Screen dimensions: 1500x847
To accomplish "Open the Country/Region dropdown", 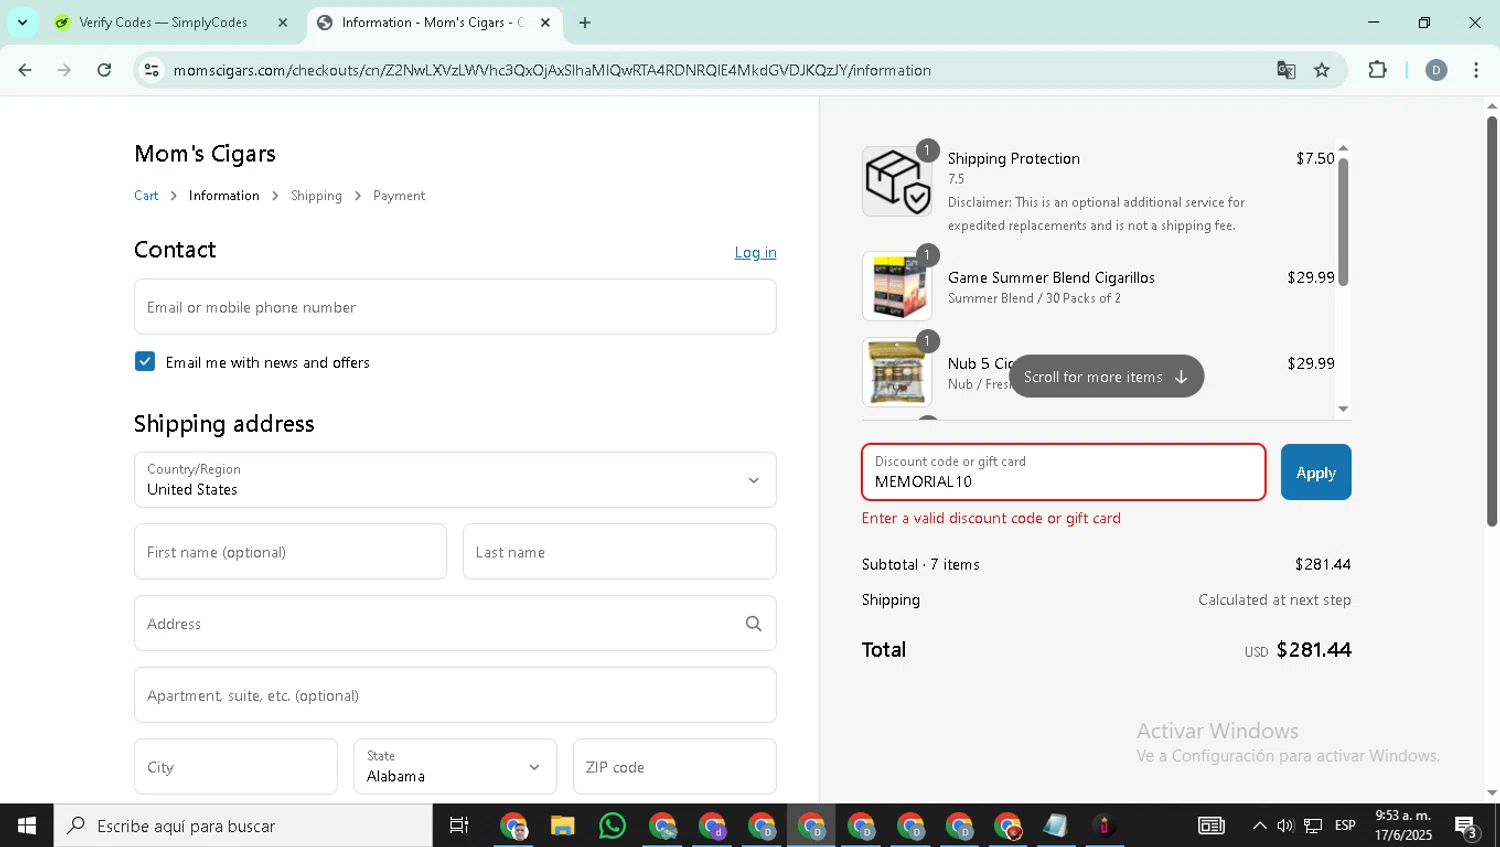I will coord(455,480).
